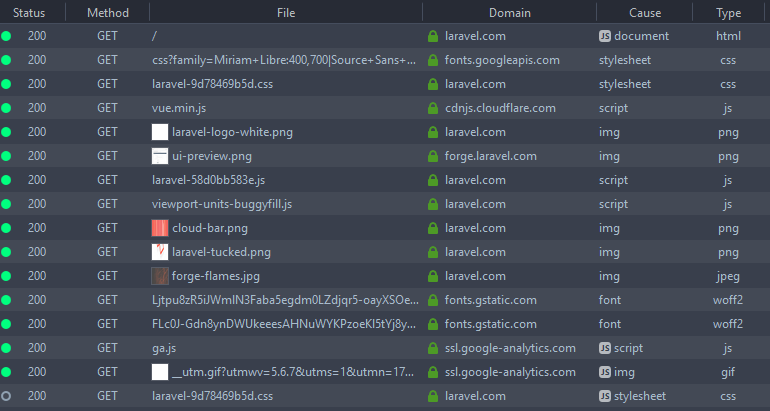Click the green status dot on ga.js row

[x=6, y=348]
